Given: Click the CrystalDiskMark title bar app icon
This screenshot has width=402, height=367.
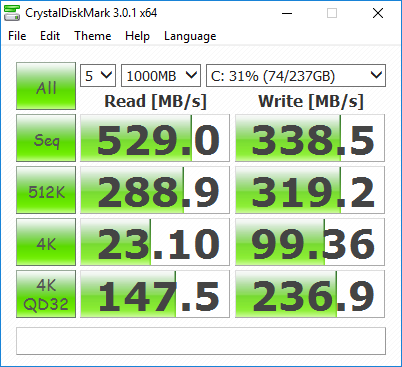Looking at the screenshot, I should (x=12, y=13).
